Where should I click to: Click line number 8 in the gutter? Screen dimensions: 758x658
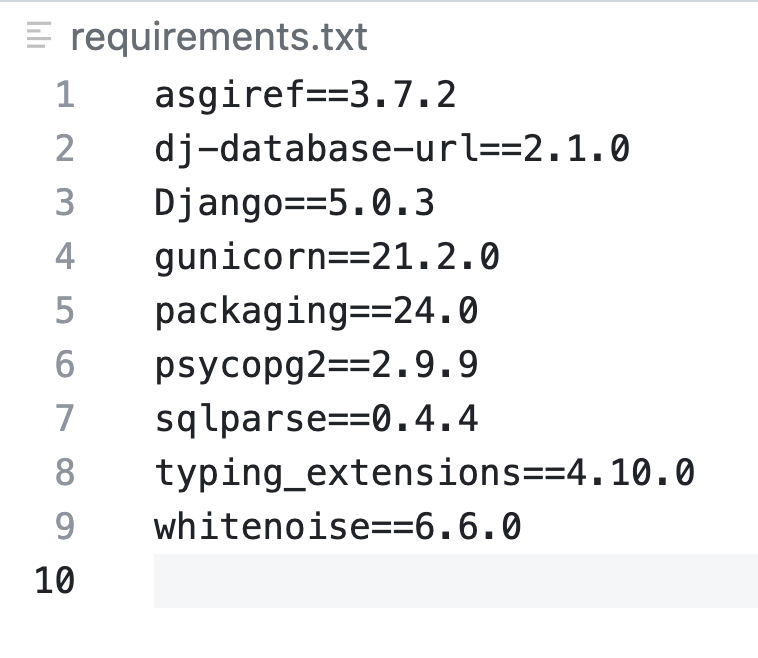(x=64, y=473)
